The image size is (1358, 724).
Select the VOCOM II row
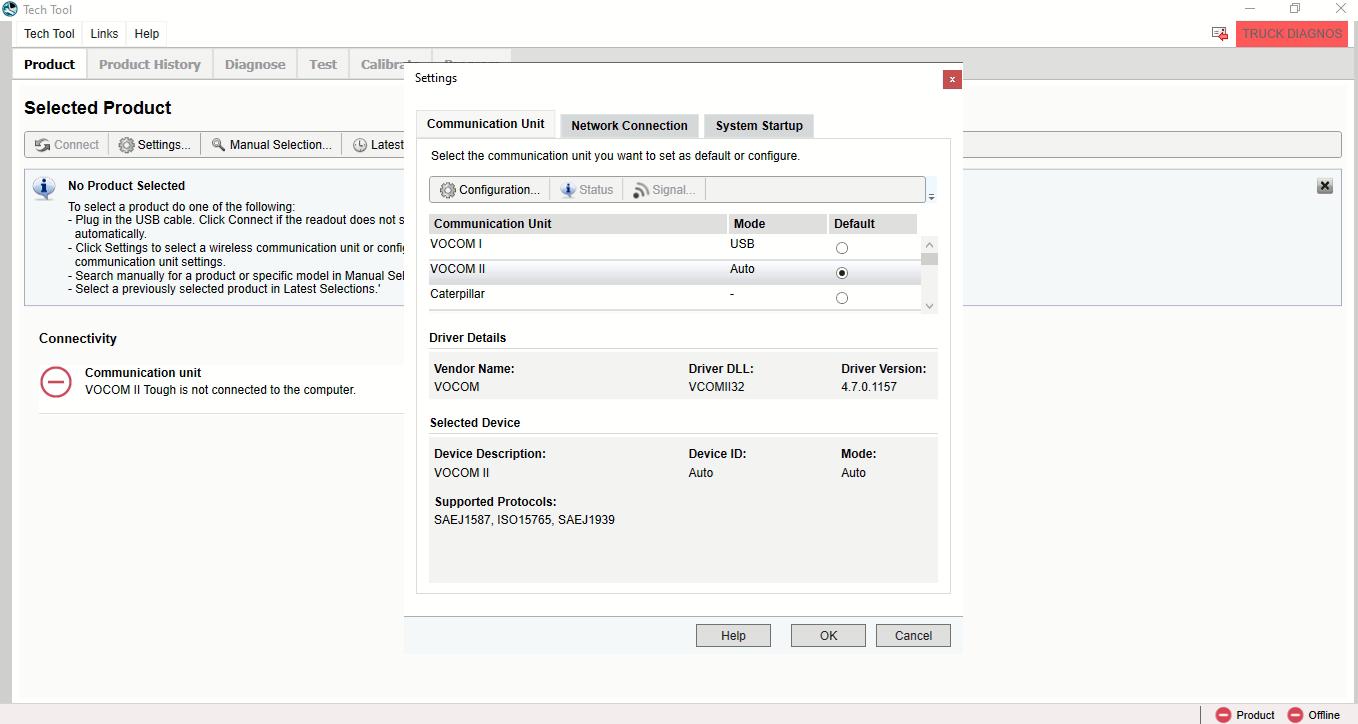click(675, 272)
